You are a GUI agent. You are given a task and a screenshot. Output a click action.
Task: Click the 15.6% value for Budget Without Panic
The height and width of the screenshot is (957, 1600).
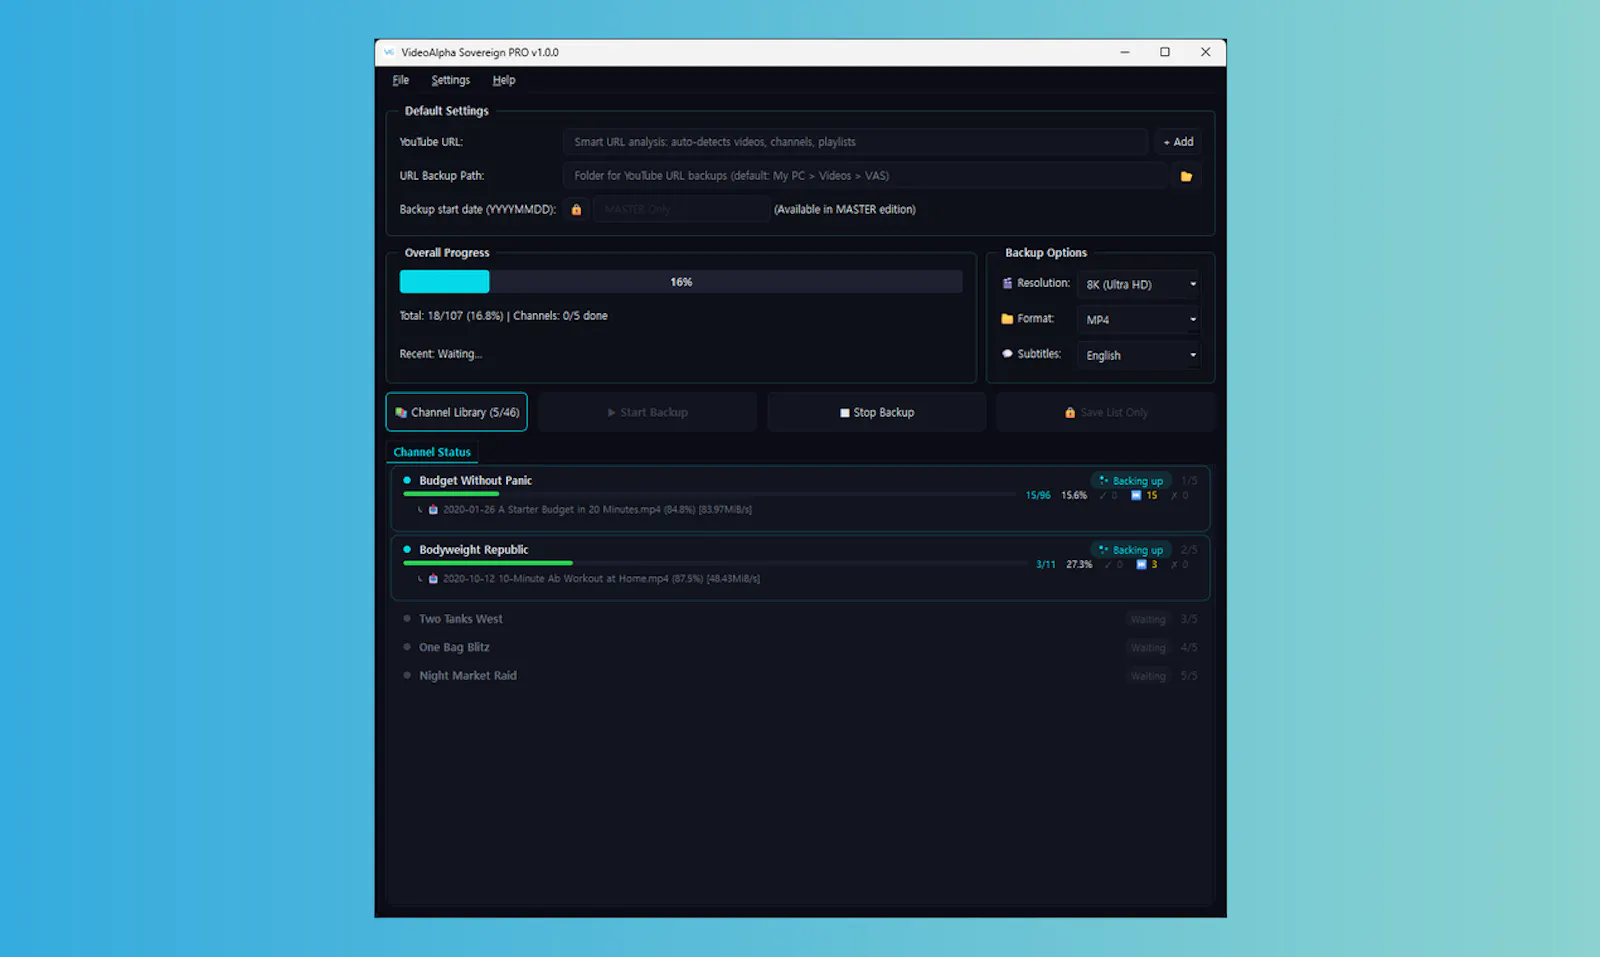tap(1074, 496)
